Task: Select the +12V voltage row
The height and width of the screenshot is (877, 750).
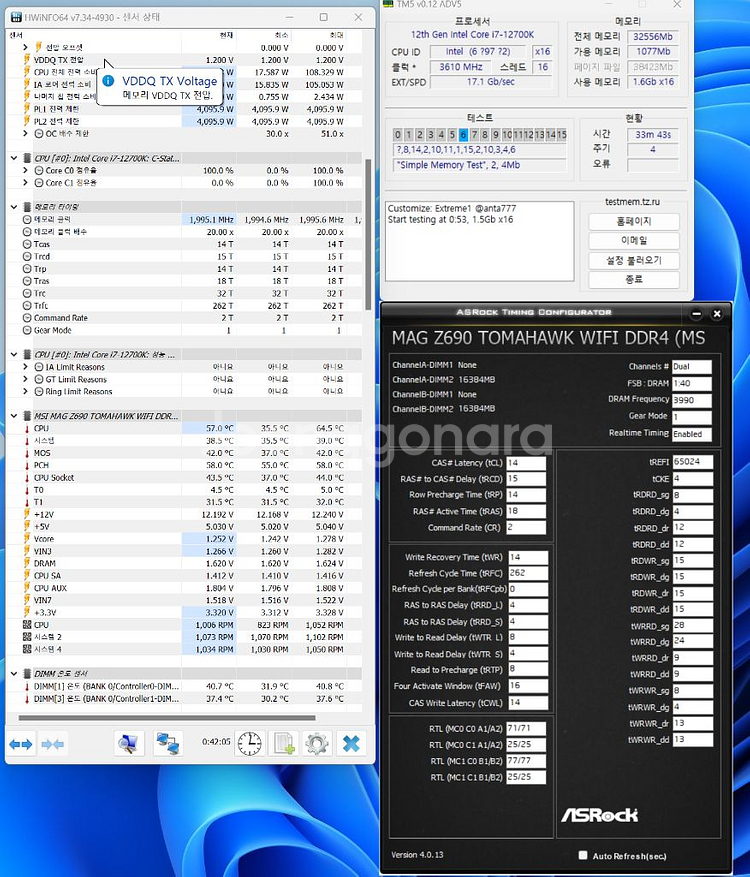Action: point(185,514)
